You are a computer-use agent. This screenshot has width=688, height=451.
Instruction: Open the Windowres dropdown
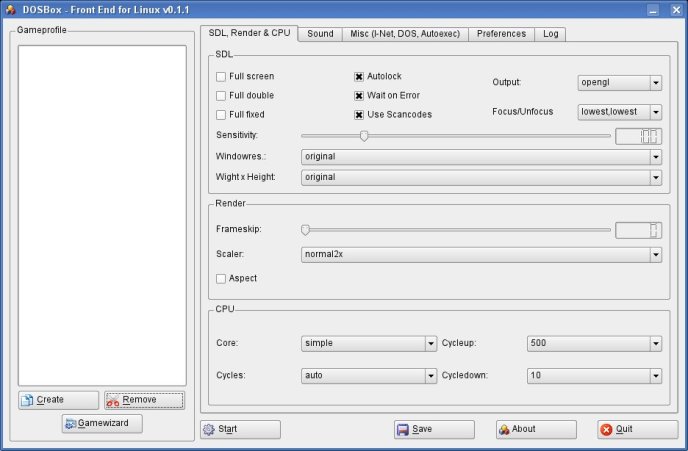481,157
